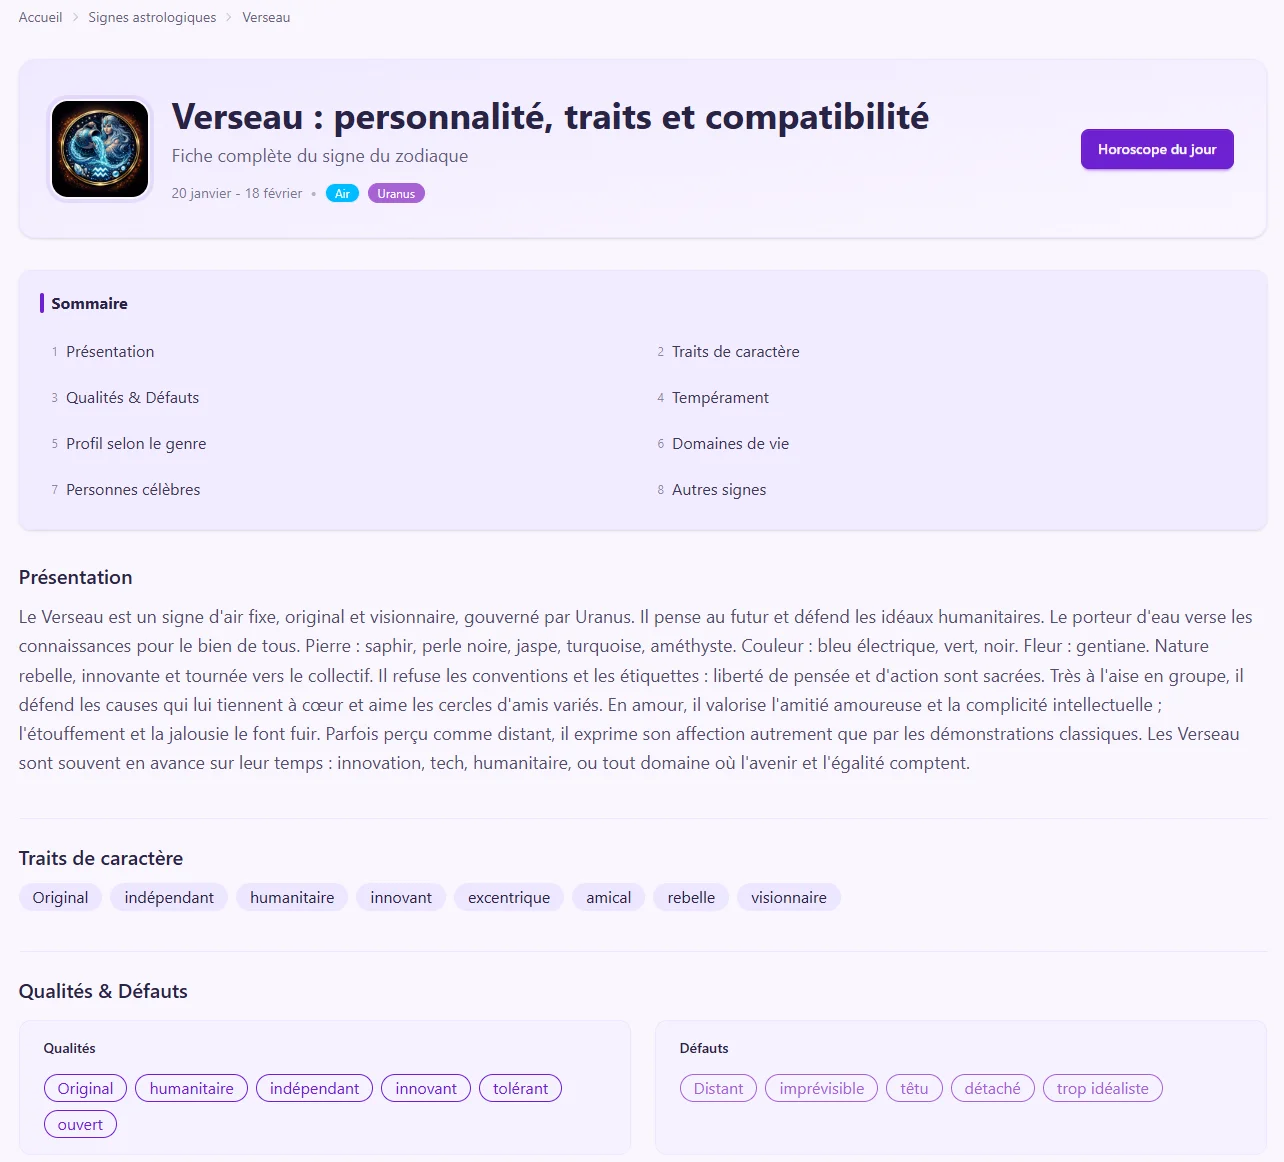Open the Horoscope du jour button

coord(1156,149)
